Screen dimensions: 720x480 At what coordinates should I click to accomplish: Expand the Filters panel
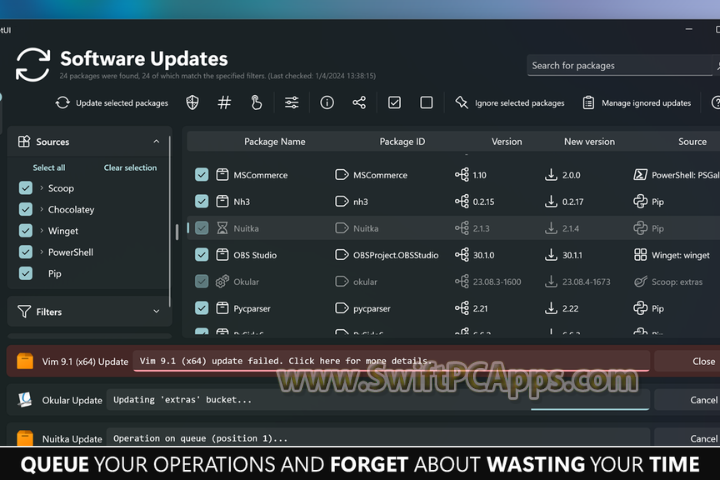[156, 311]
